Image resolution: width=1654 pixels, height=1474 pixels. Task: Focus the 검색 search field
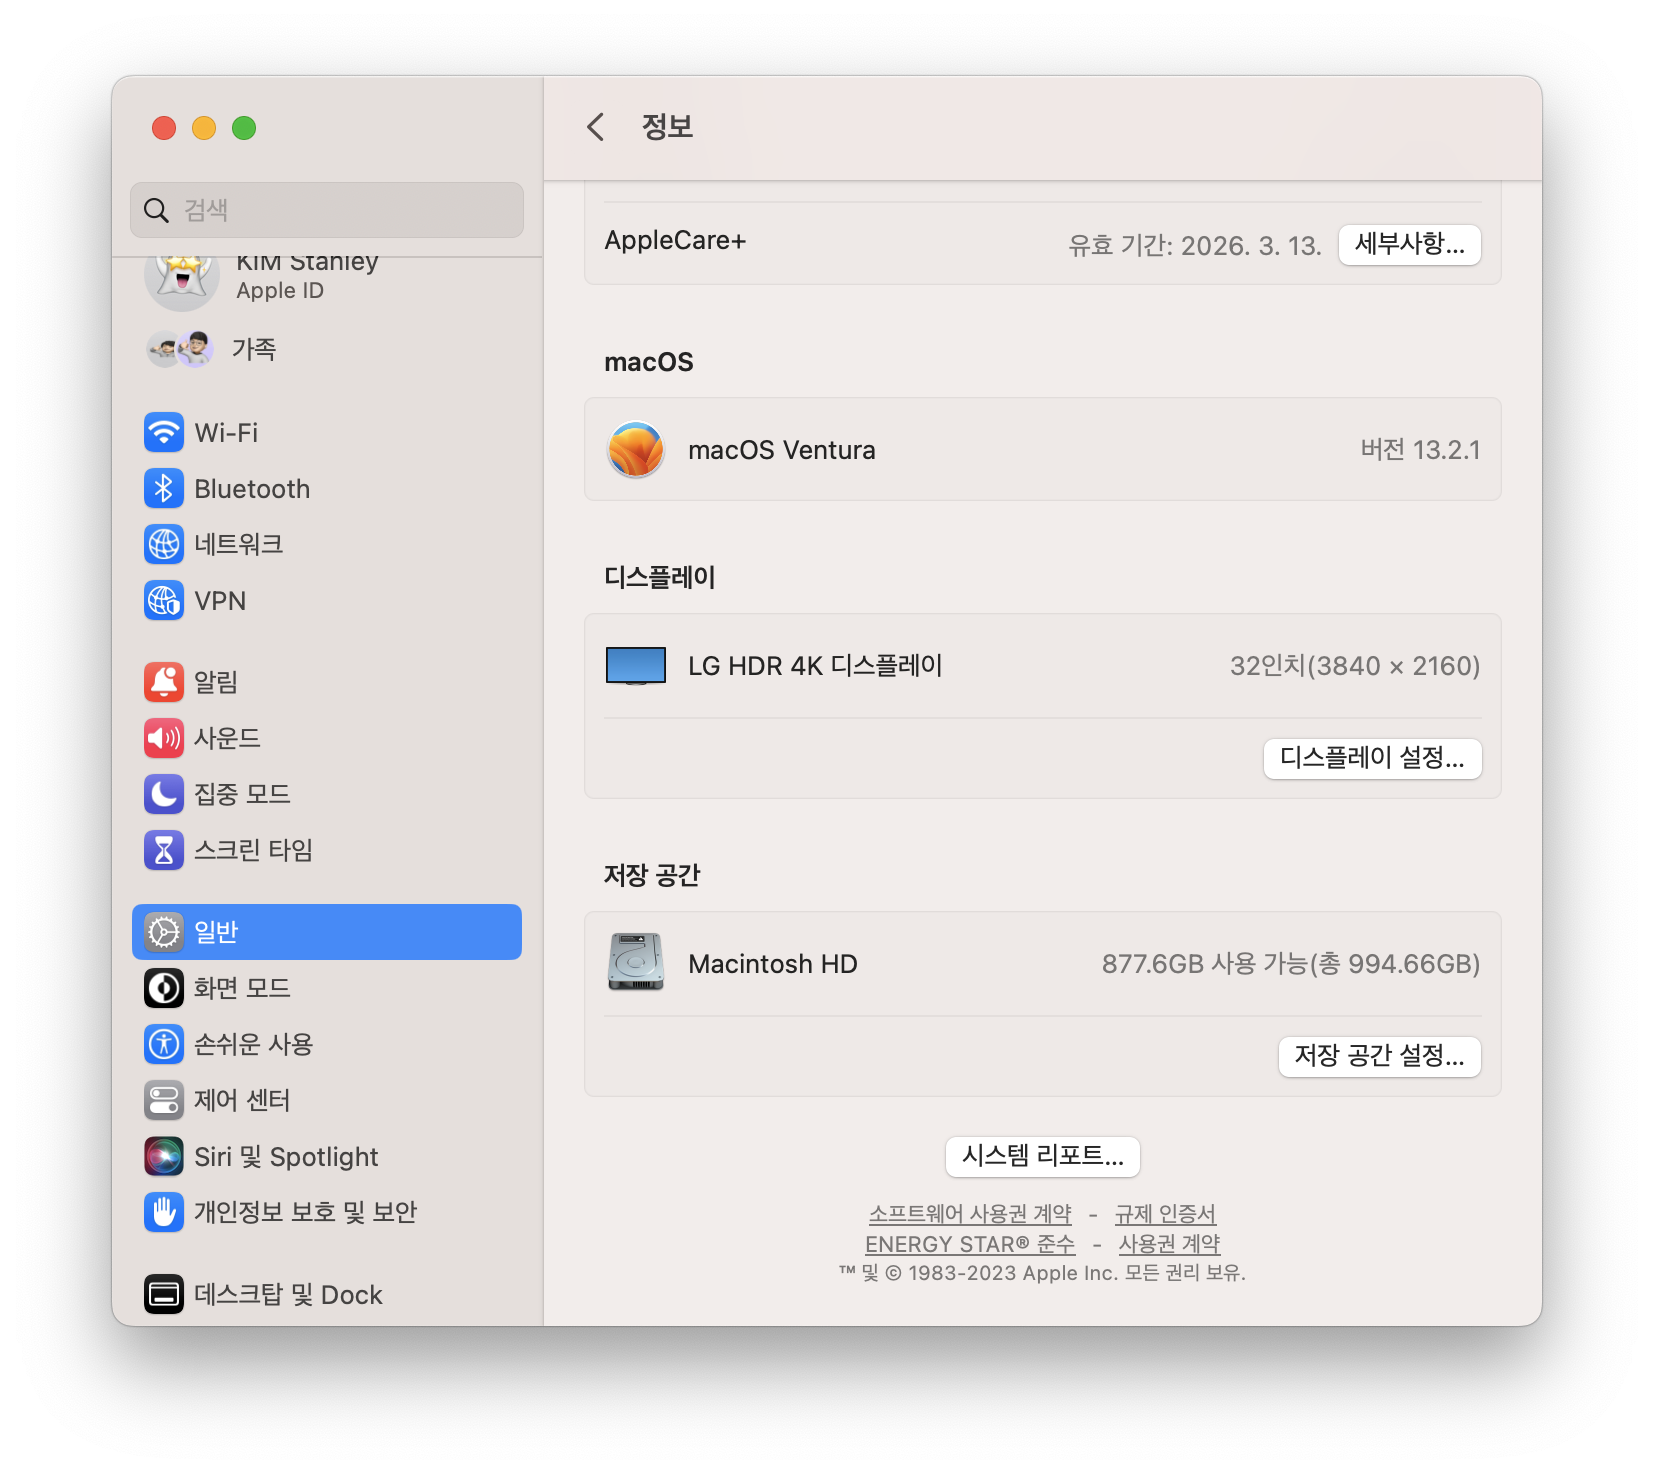coord(327,210)
